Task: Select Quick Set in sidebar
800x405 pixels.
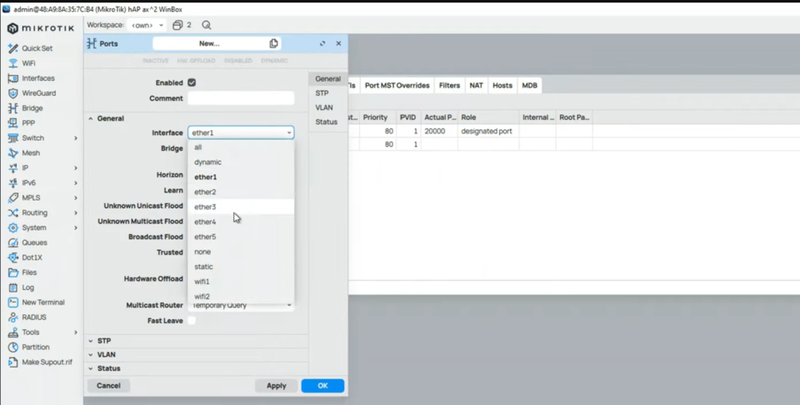Action: click(x=37, y=48)
